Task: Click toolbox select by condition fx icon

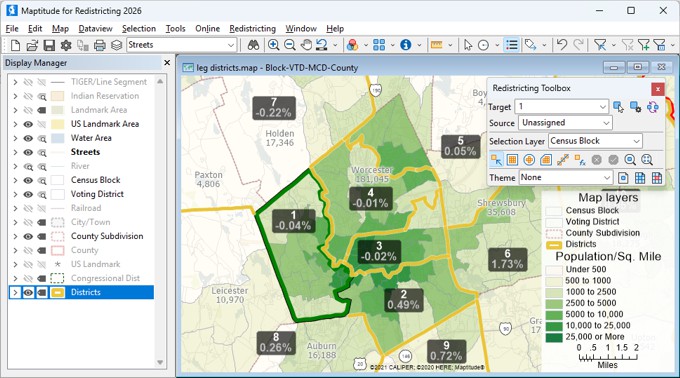Action: click(x=580, y=160)
